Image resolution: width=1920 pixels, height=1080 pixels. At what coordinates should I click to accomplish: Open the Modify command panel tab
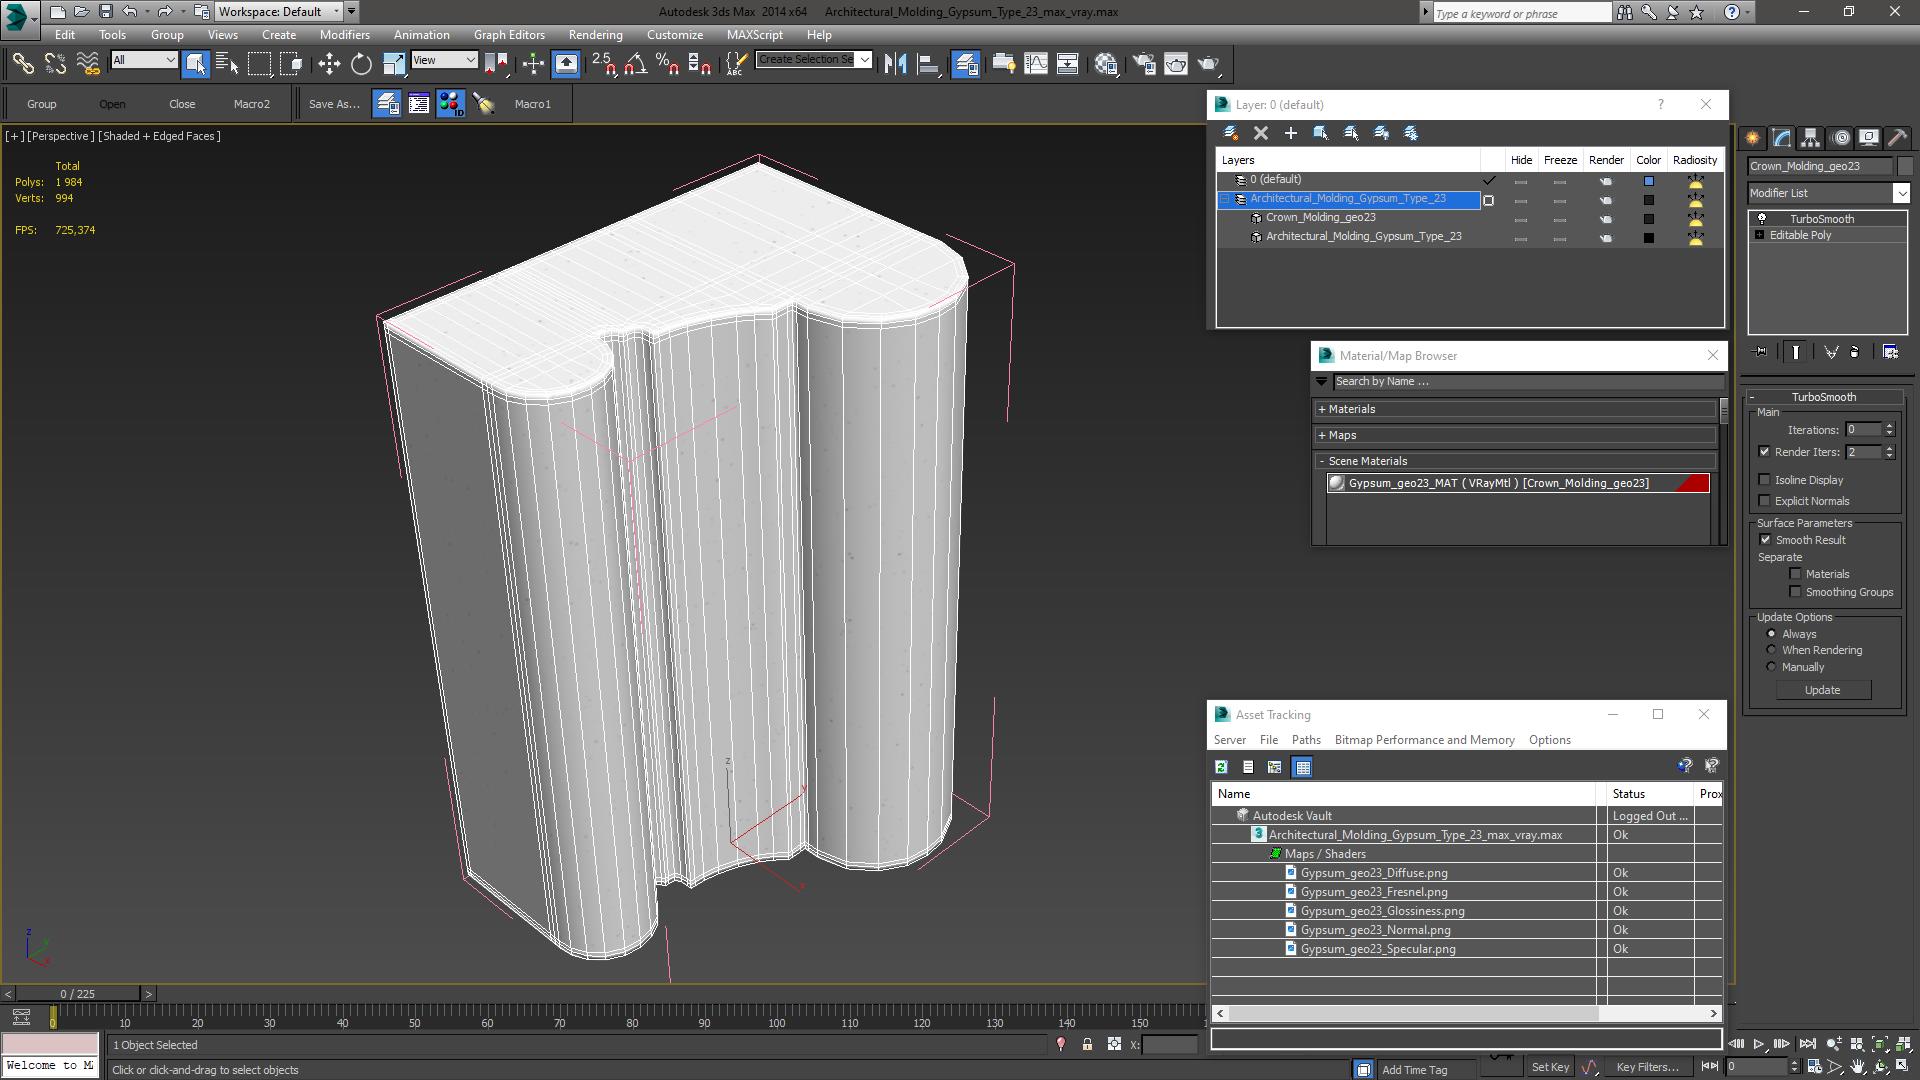click(x=1781, y=138)
